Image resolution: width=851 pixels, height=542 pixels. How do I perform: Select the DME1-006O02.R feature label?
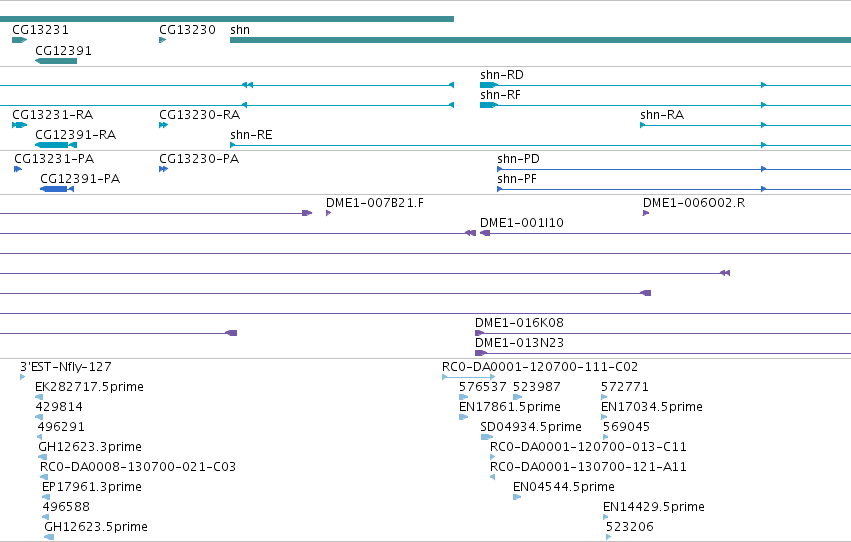click(x=694, y=203)
